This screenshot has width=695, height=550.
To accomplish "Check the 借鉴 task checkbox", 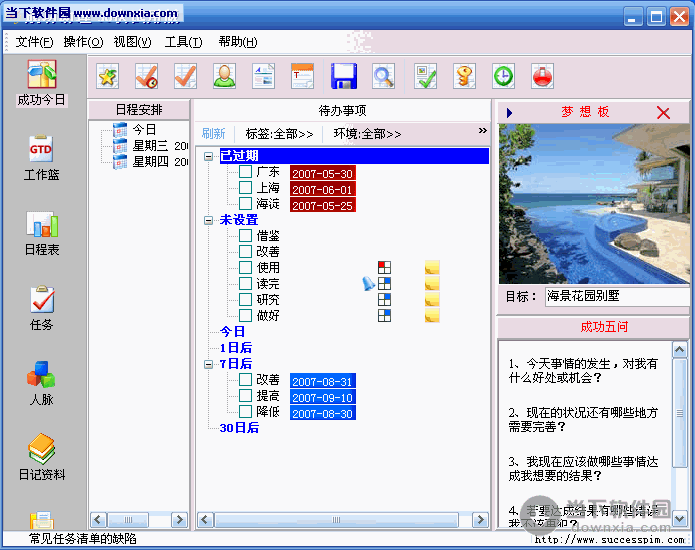I will [x=246, y=236].
